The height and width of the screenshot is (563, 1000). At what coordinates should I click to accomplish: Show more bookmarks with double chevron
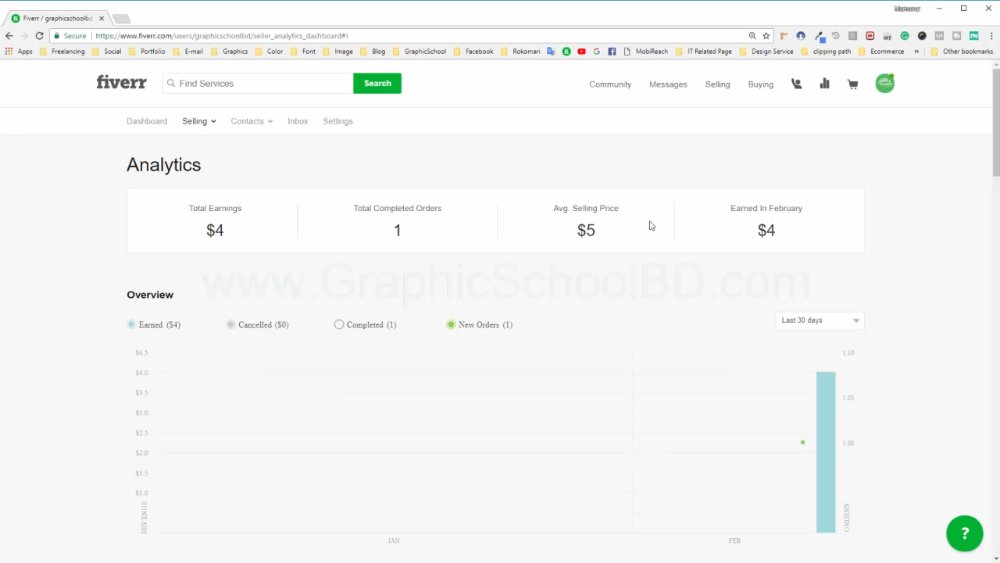pos(916,51)
